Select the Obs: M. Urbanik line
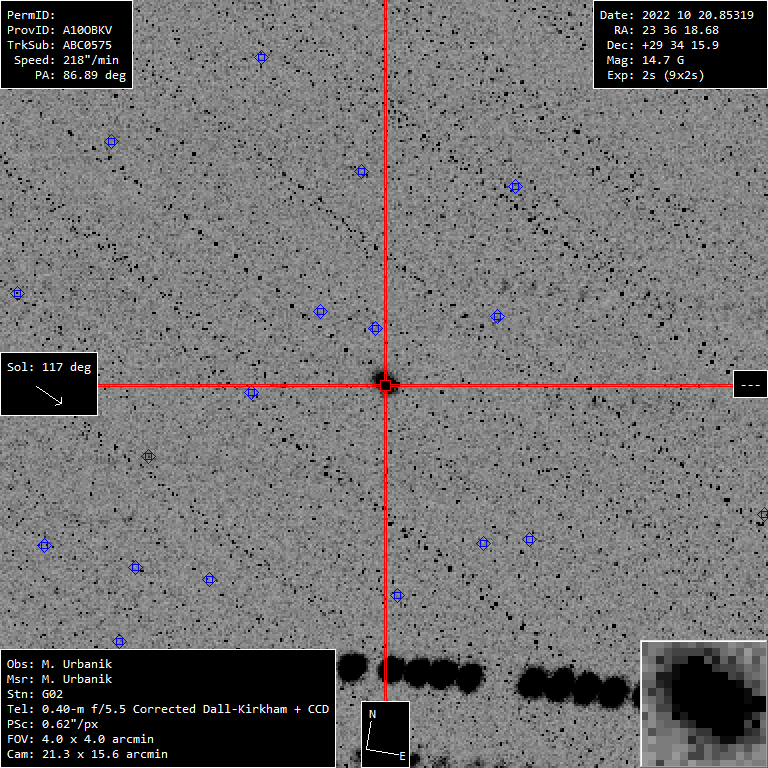 coord(59,664)
